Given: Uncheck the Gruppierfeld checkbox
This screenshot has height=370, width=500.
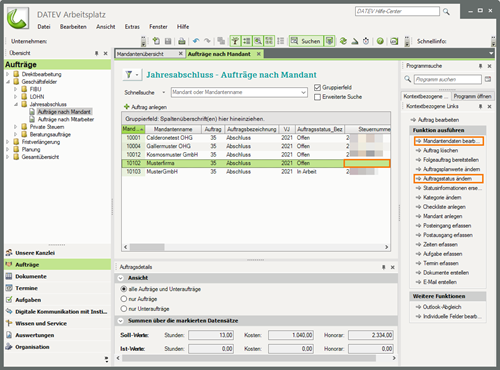Looking at the screenshot, I should (317, 87).
